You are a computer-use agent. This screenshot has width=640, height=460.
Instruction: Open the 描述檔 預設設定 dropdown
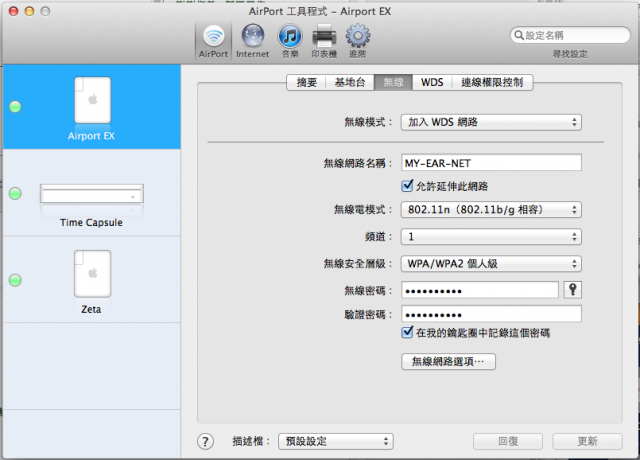click(336, 441)
